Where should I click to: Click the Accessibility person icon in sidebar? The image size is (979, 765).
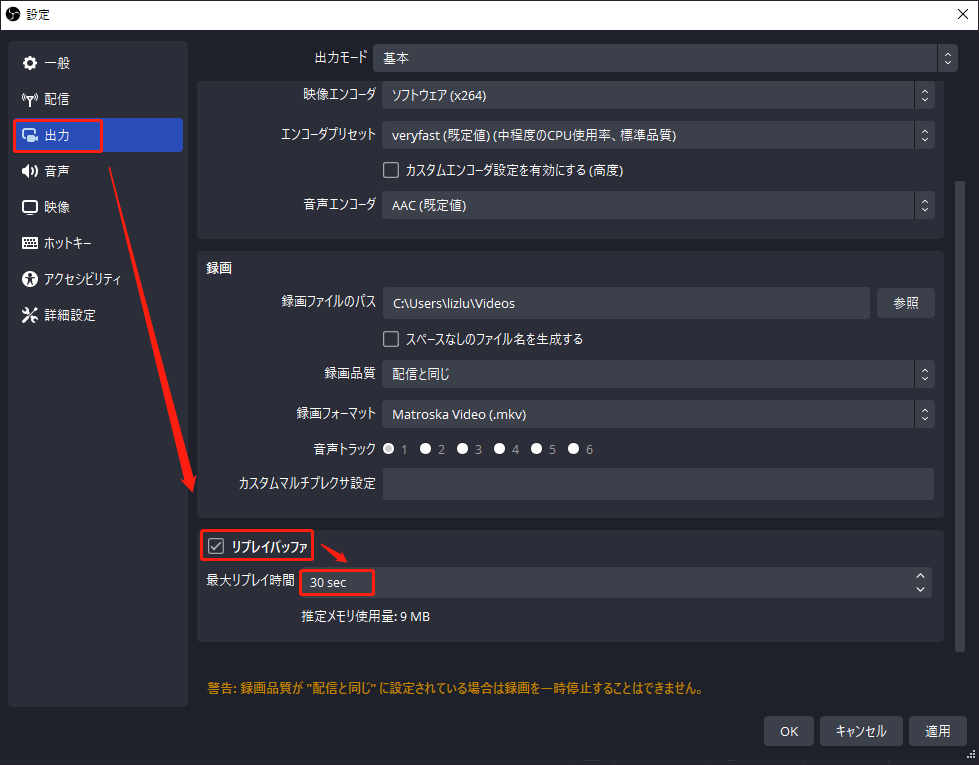tap(29, 279)
